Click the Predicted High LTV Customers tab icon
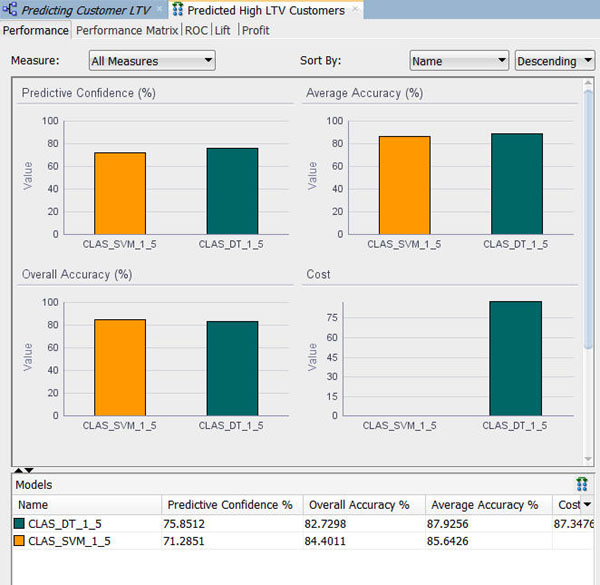600x585 pixels. [x=178, y=10]
